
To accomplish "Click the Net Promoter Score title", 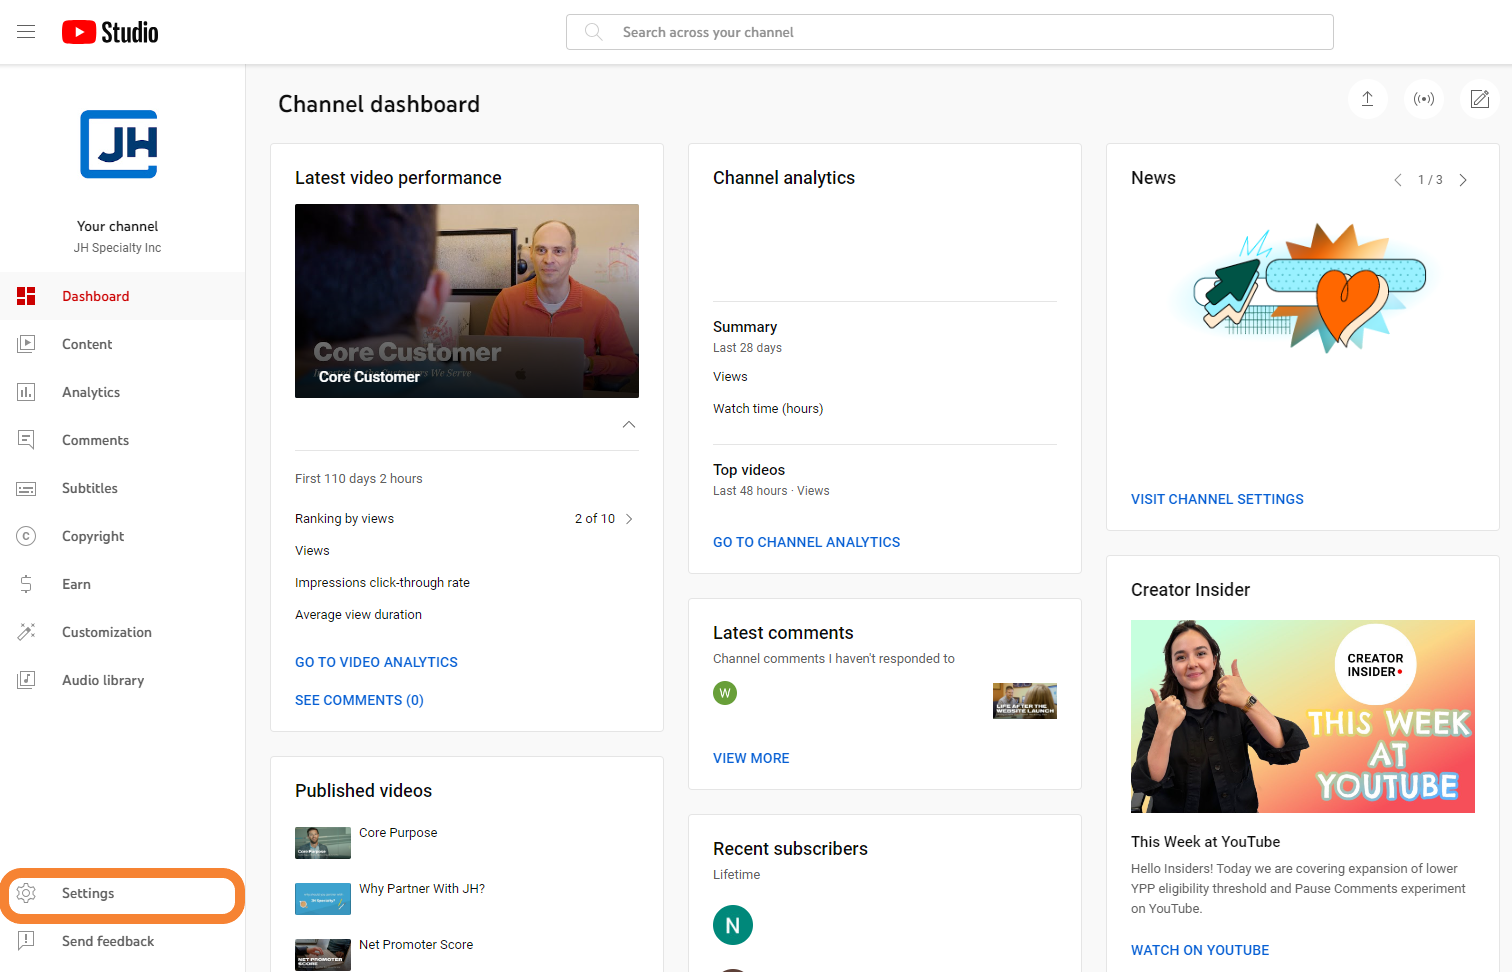I will [416, 945].
